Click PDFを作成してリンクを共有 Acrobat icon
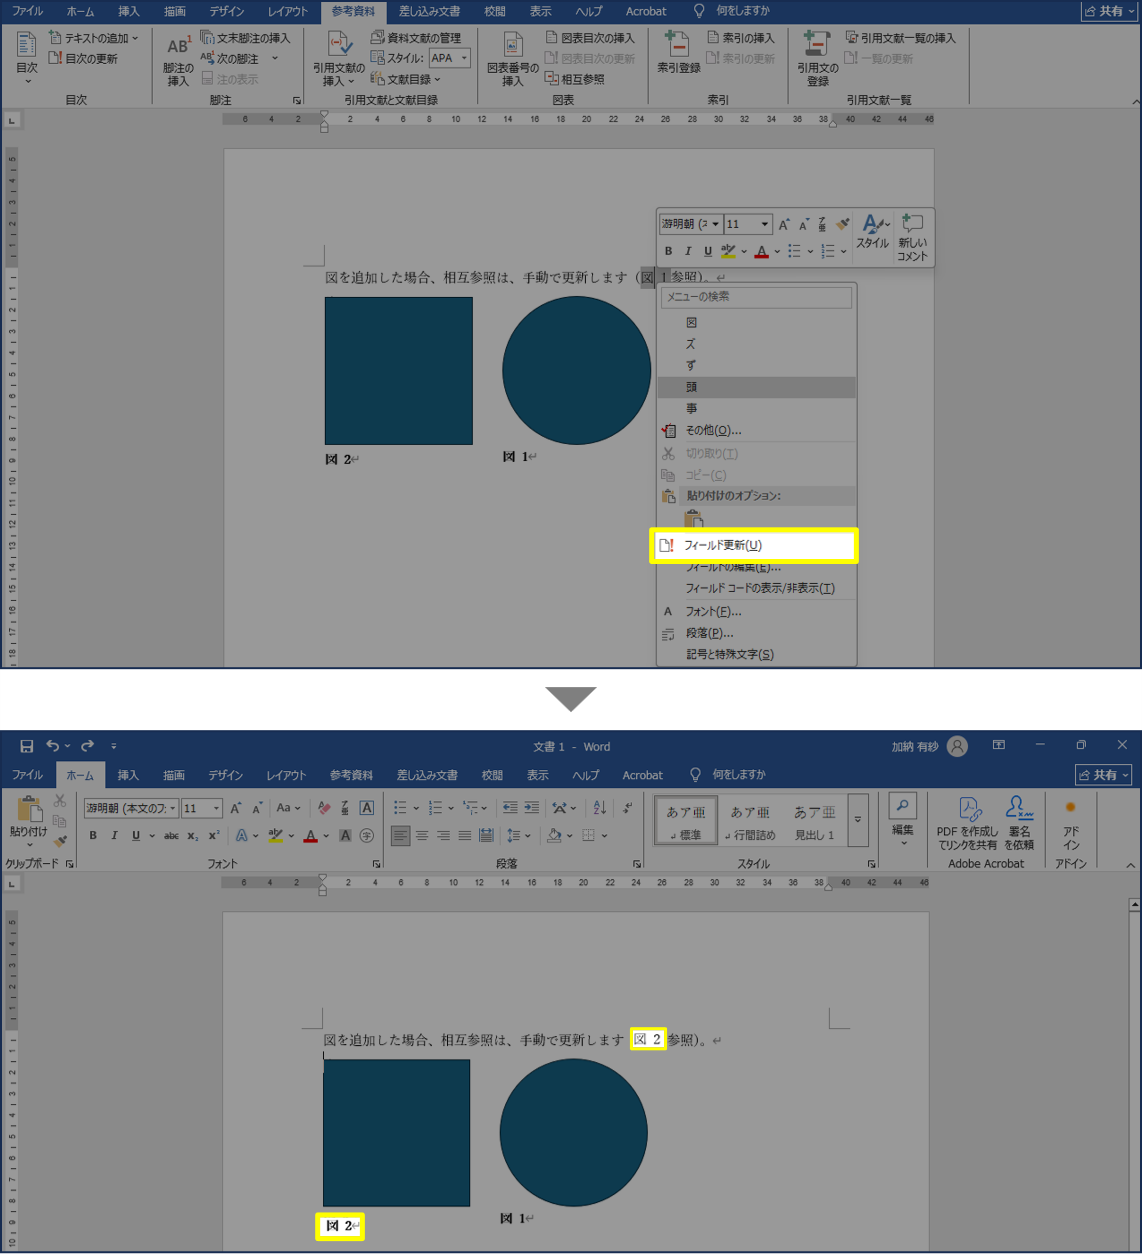This screenshot has width=1142, height=1254. click(967, 809)
